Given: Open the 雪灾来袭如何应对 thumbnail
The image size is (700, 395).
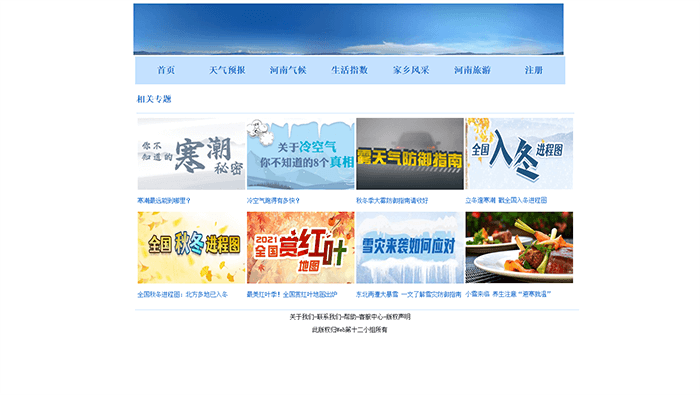Looking at the screenshot, I should [410, 248].
